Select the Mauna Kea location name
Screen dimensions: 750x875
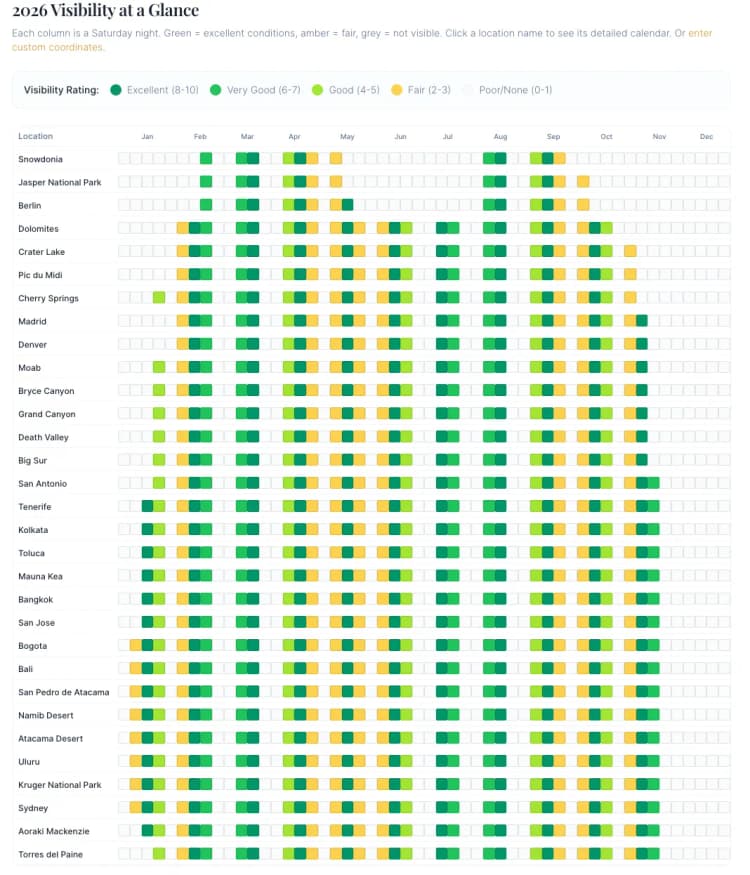pos(41,576)
